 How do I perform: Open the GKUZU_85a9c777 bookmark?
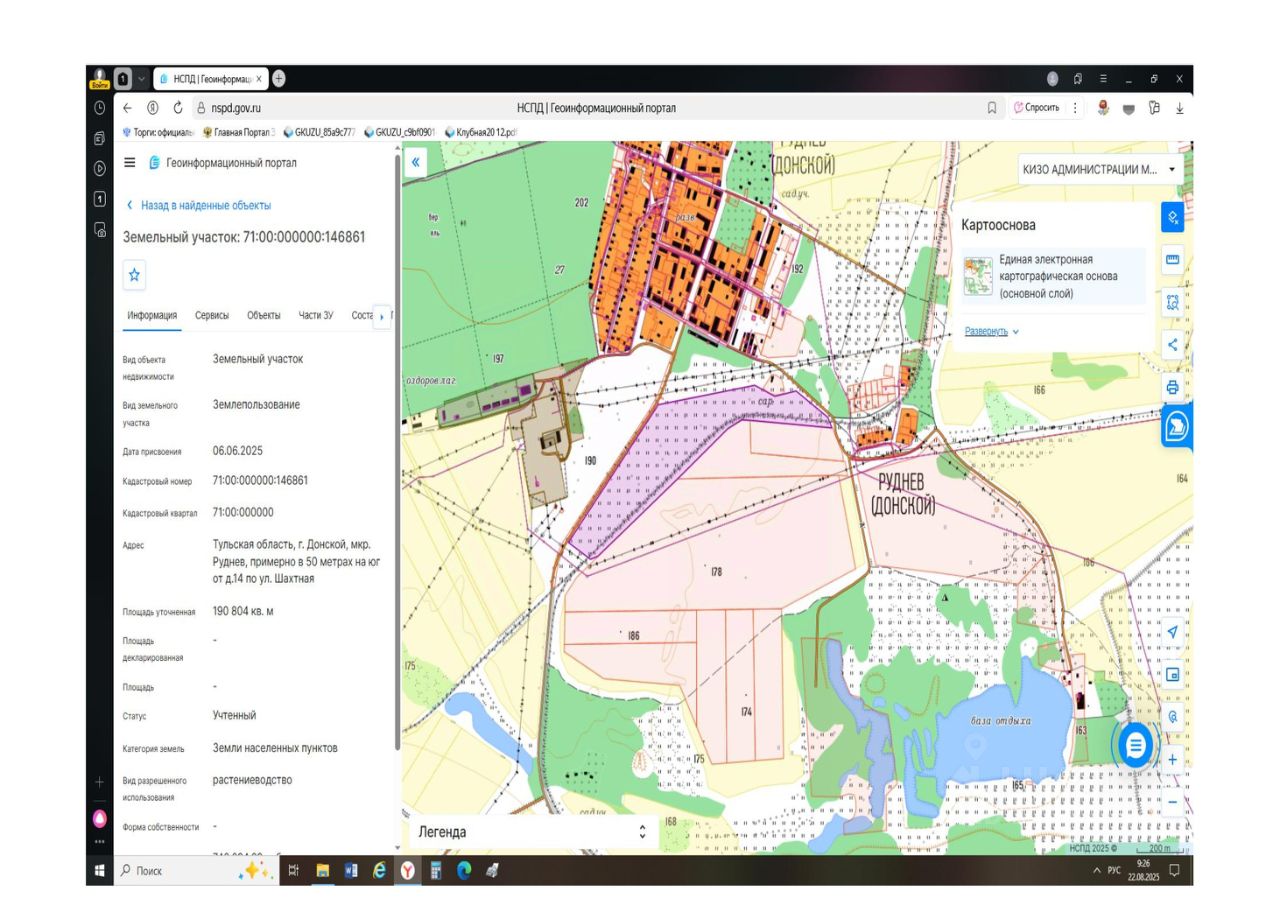coord(320,131)
